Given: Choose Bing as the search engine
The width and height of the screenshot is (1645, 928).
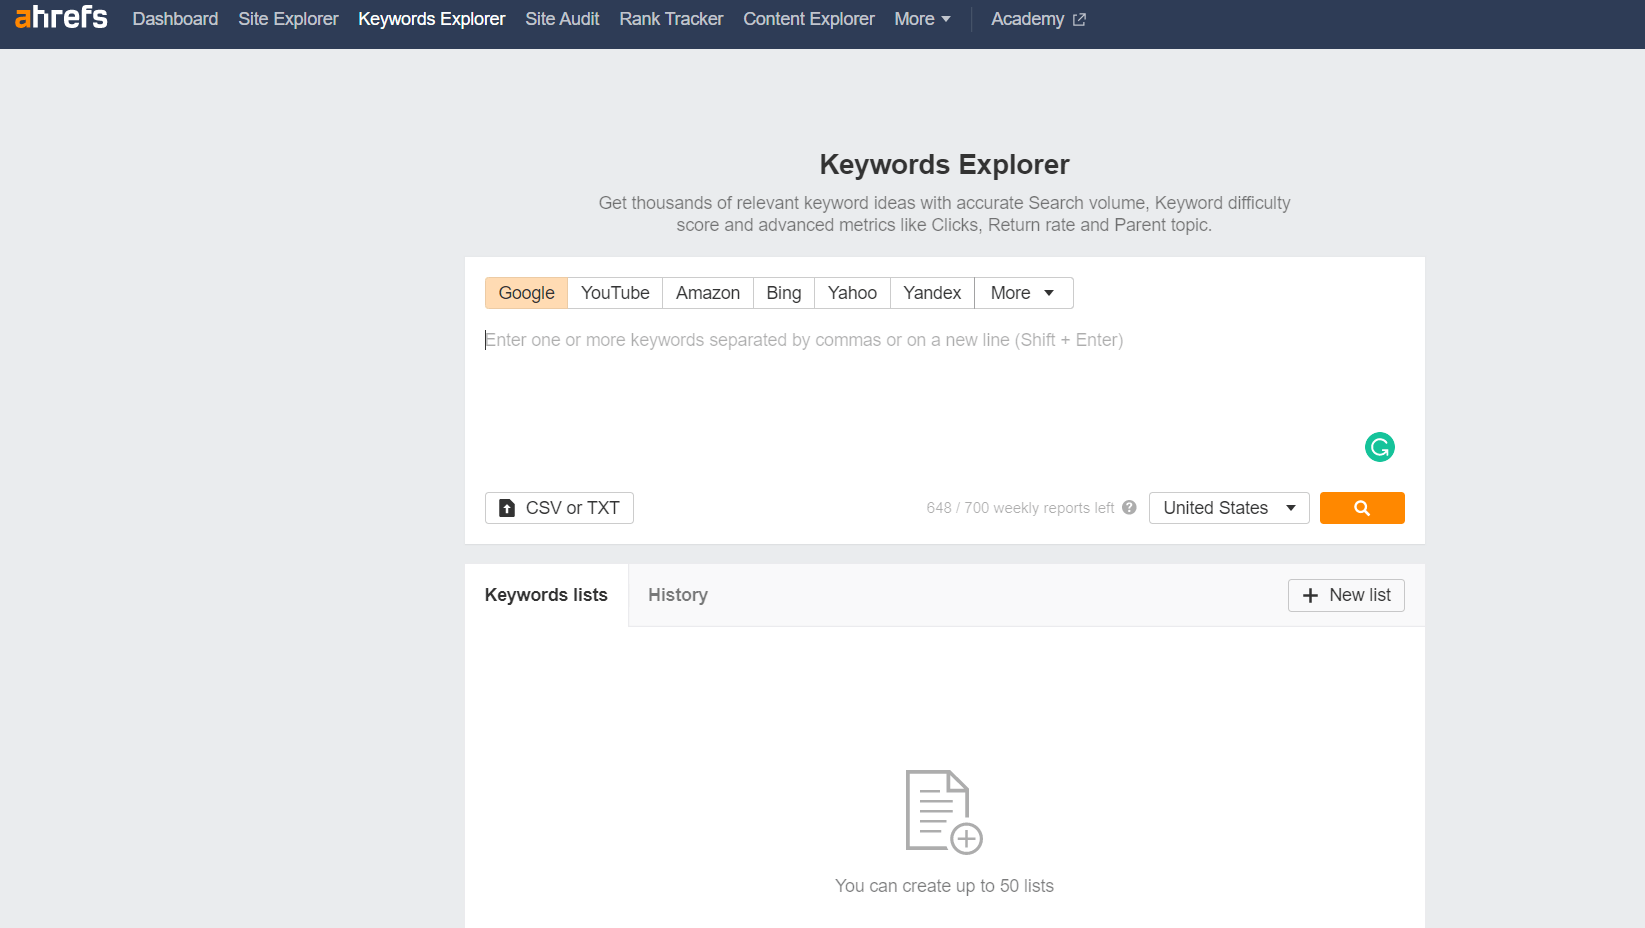Looking at the screenshot, I should click(x=783, y=293).
